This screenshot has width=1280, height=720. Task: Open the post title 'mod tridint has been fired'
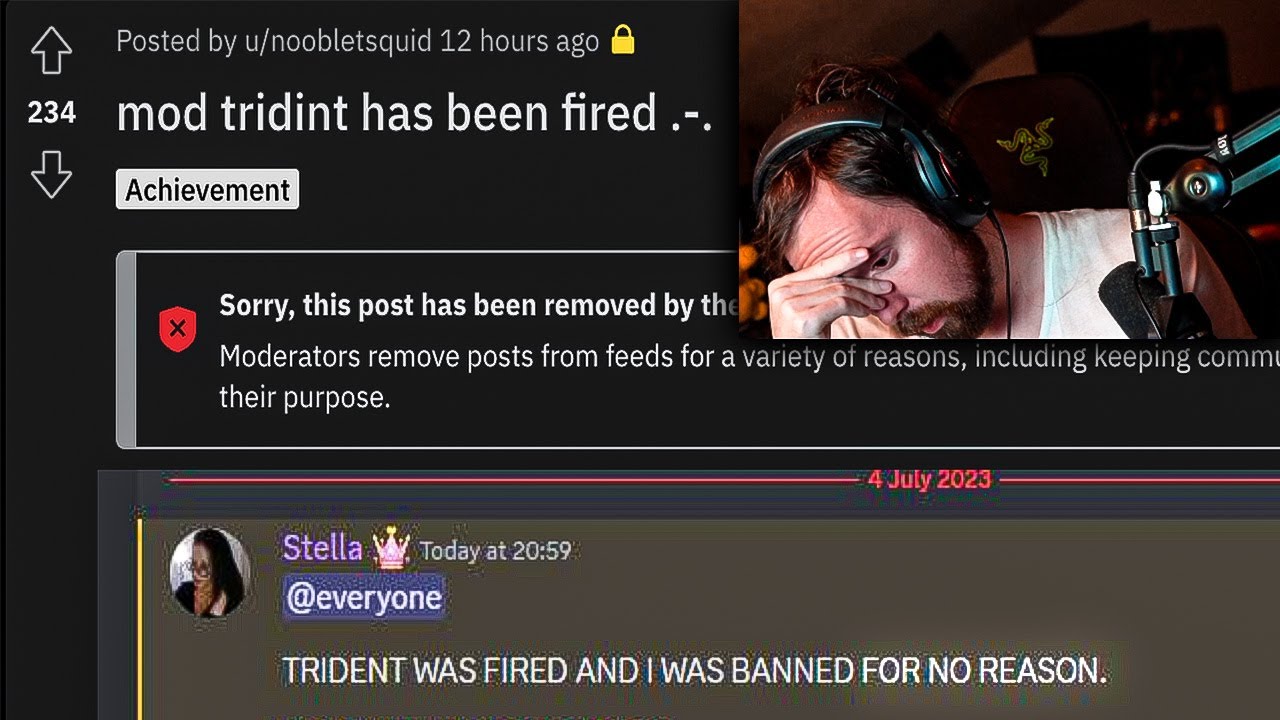(x=414, y=113)
